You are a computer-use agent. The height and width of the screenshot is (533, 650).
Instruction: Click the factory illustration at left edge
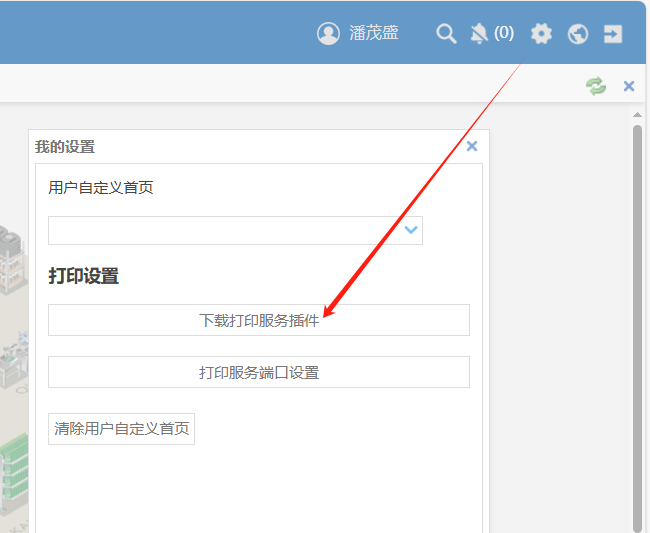(x=12, y=400)
